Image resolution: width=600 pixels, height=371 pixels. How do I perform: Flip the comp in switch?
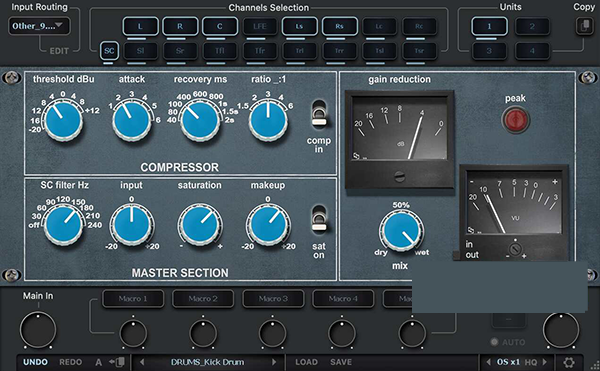click(x=319, y=114)
